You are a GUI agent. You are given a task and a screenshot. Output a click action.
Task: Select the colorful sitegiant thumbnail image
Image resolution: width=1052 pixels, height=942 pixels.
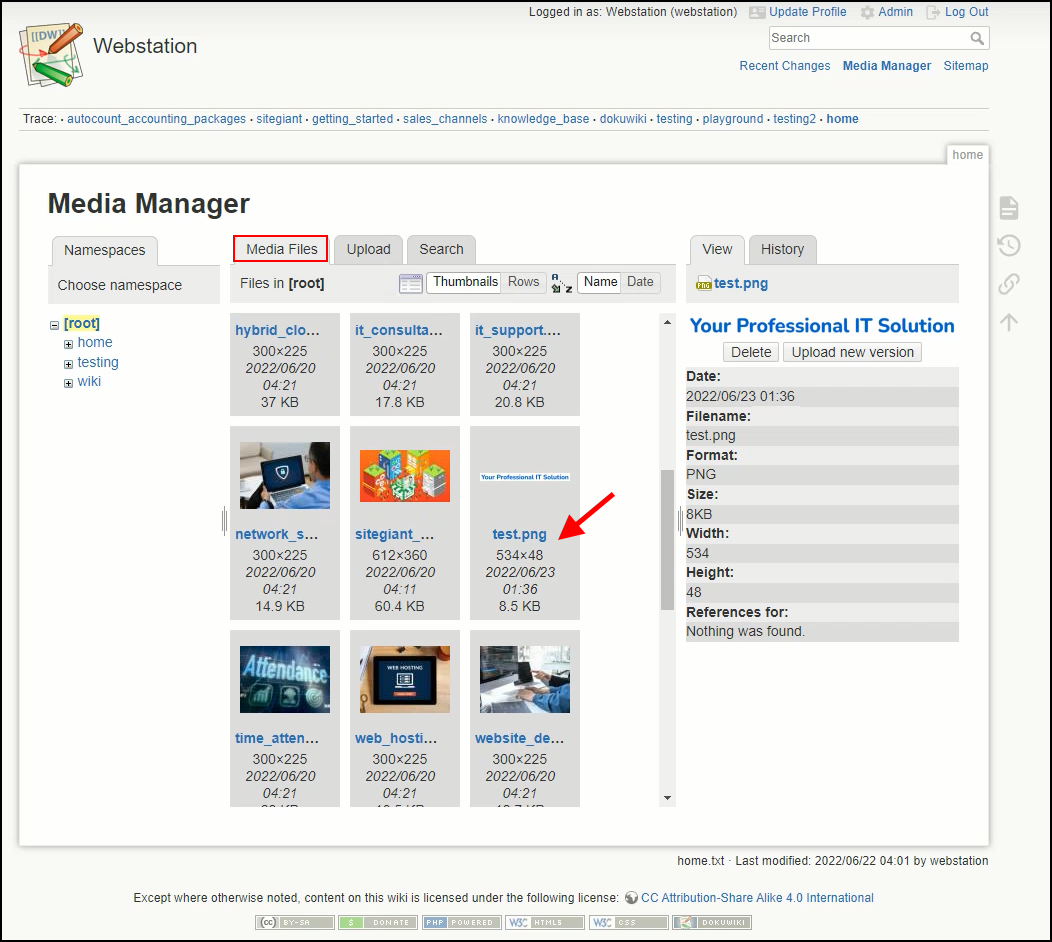(405, 476)
